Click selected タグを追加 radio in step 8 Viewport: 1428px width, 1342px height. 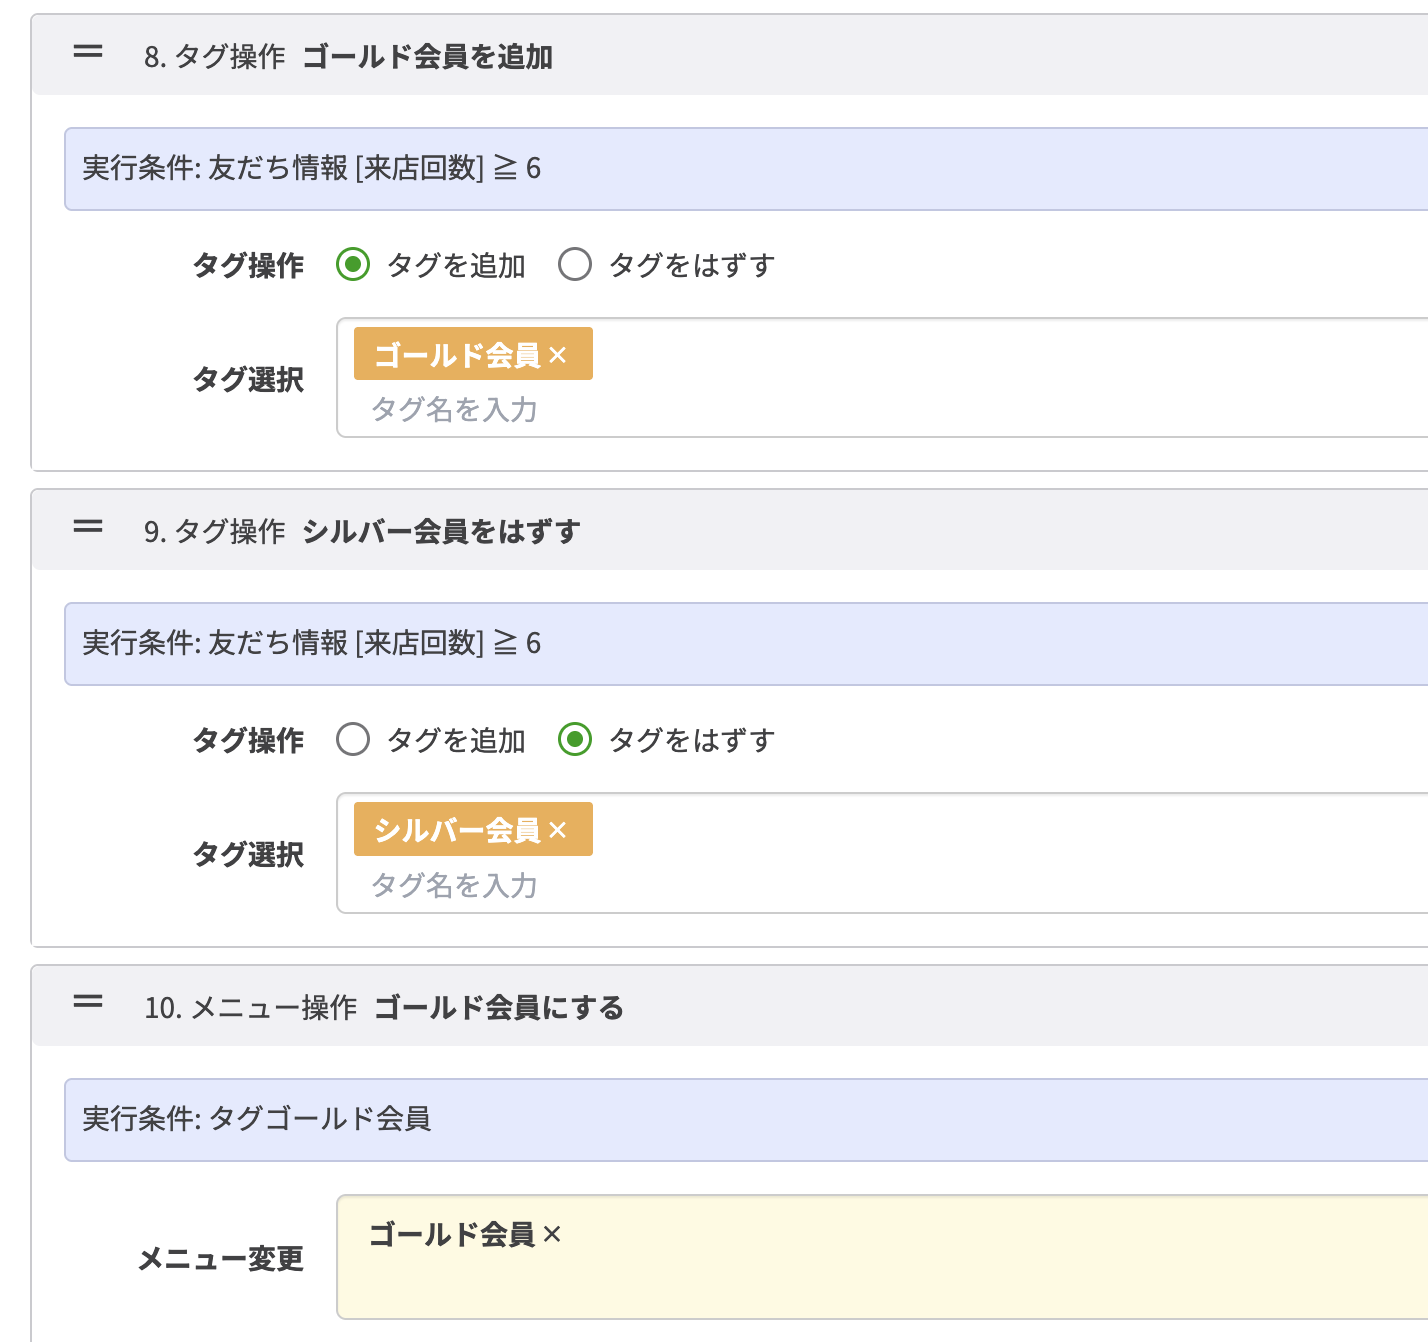[x=352, y=264]
